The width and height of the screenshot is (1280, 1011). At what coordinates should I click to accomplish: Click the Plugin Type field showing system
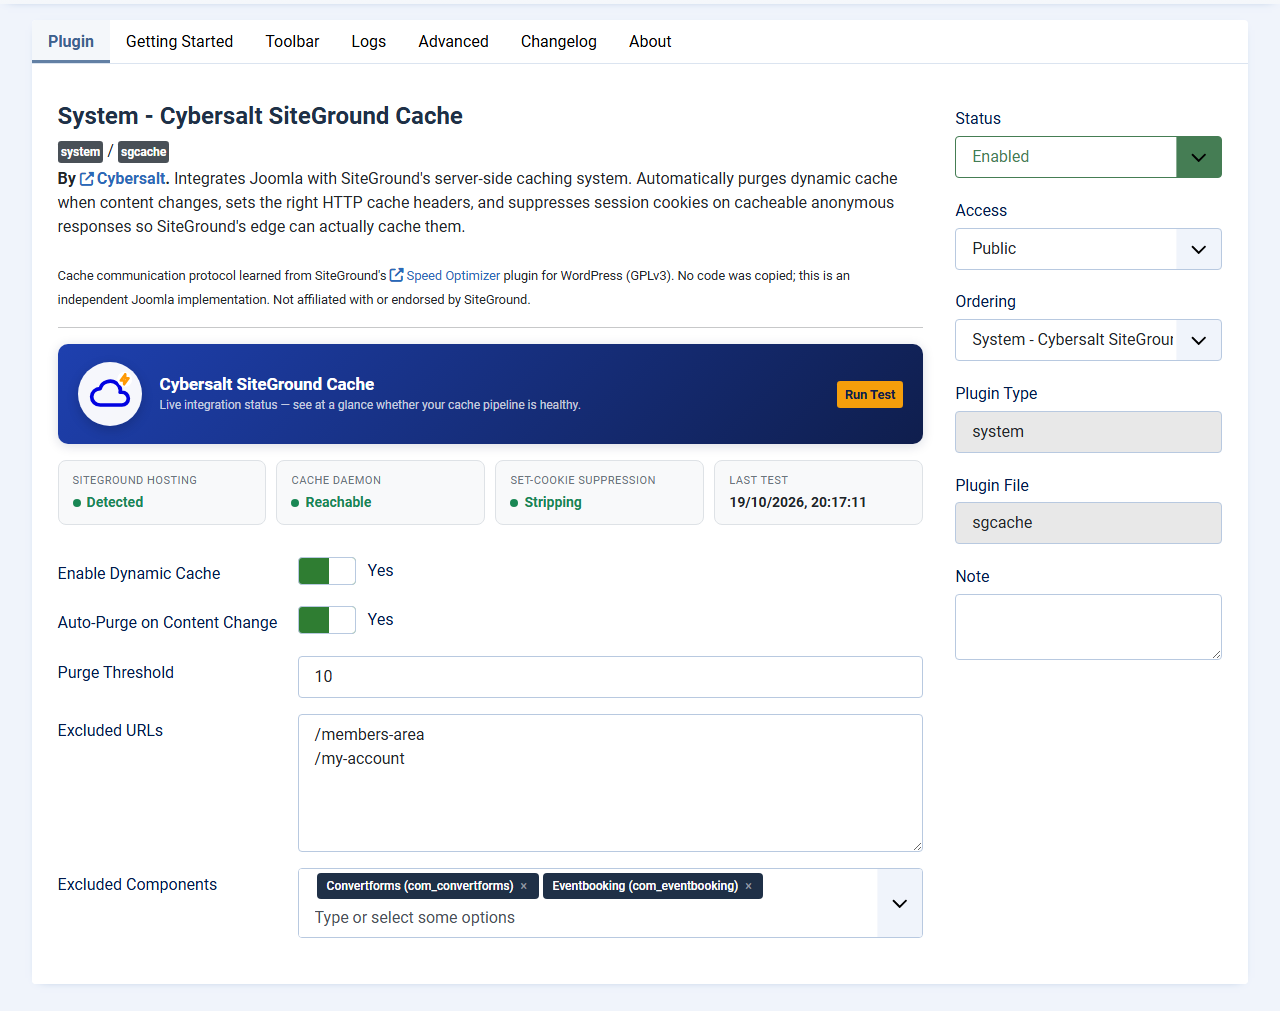click(1088, 432)
